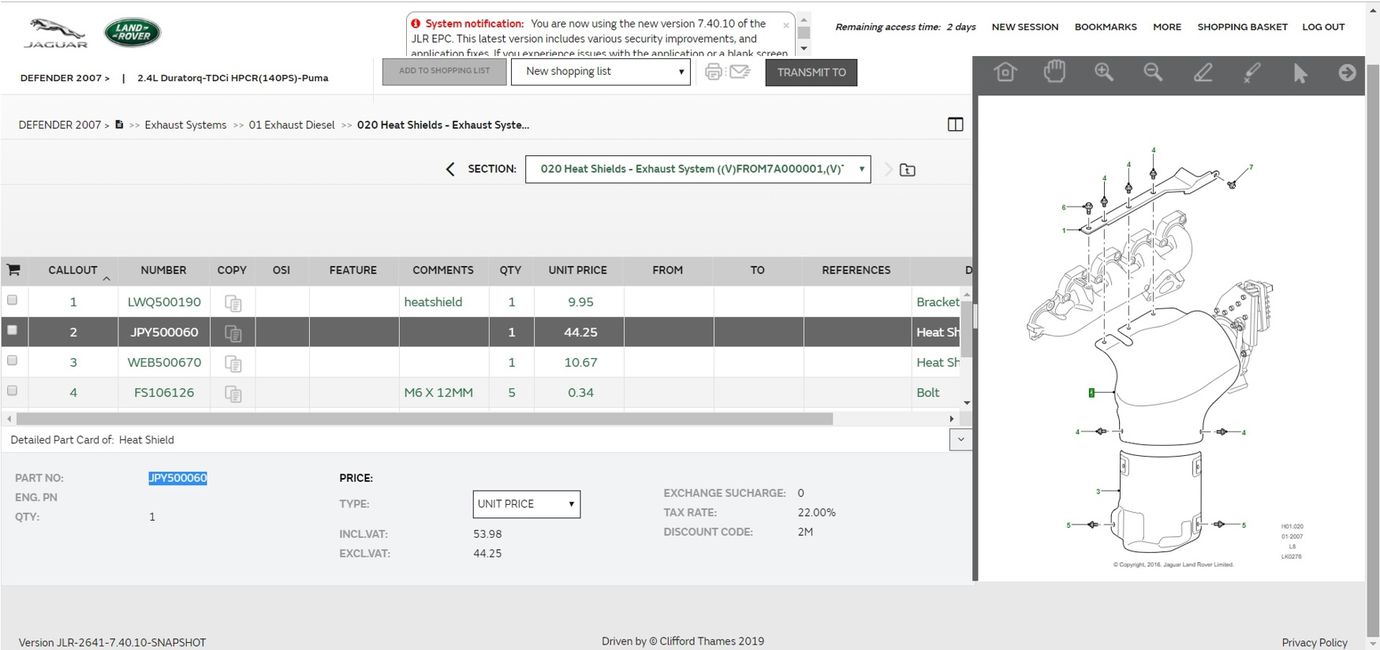Click the shopping cart column header icon
Image resolution: width=1380 pixels, height=650 pixels.
13,270
